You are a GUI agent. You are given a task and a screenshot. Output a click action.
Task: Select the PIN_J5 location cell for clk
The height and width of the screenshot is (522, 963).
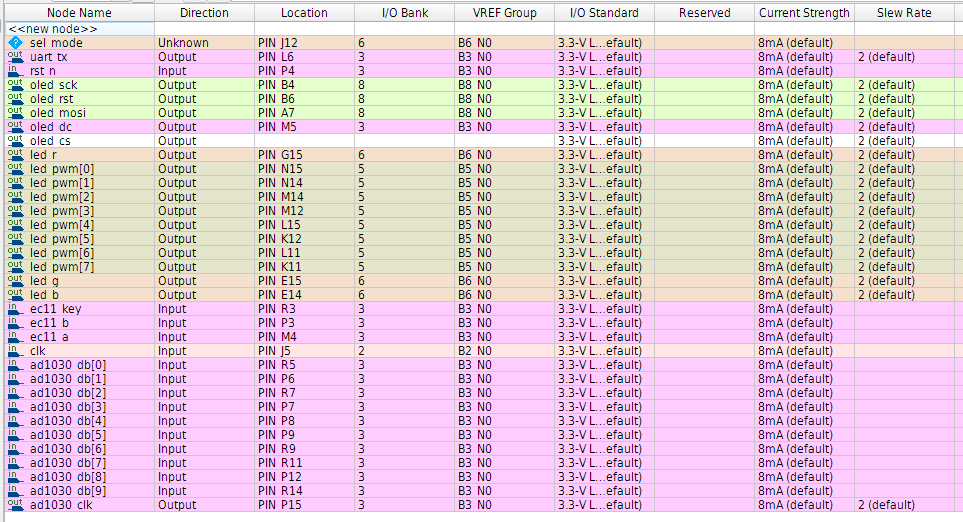[304, 351]
